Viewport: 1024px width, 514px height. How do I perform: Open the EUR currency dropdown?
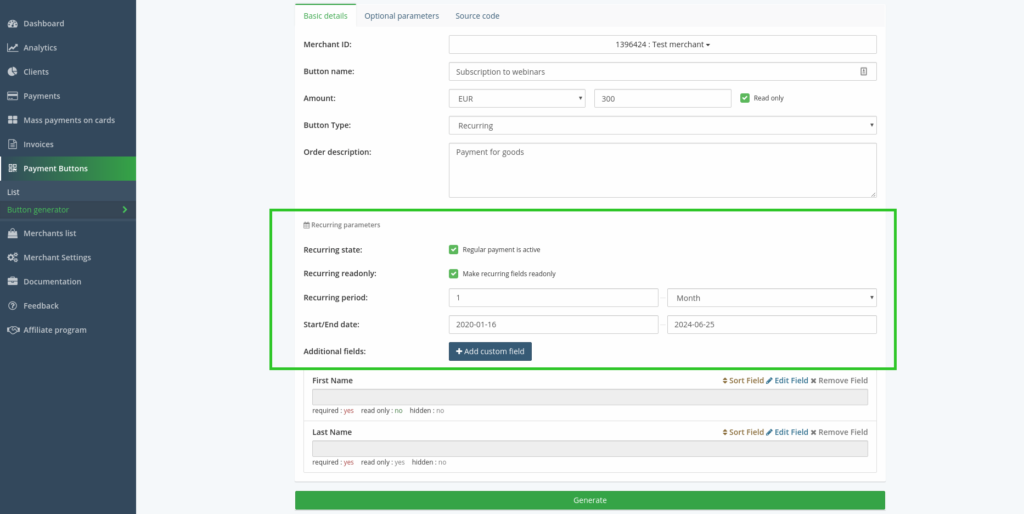click(x=517, y=99)
